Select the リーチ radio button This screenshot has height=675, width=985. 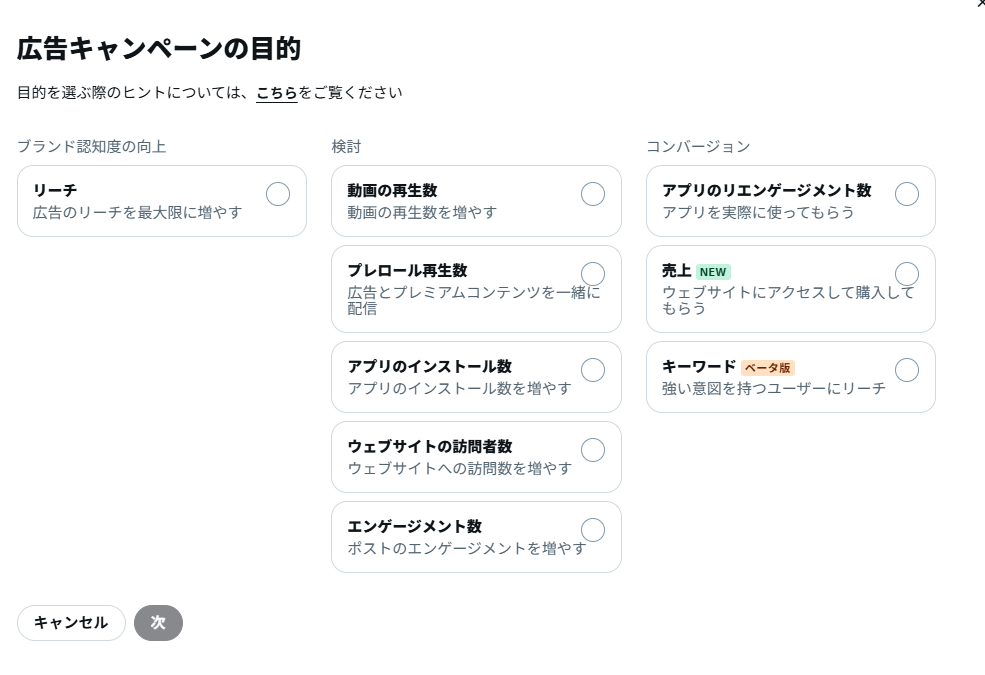pos(278,194)
